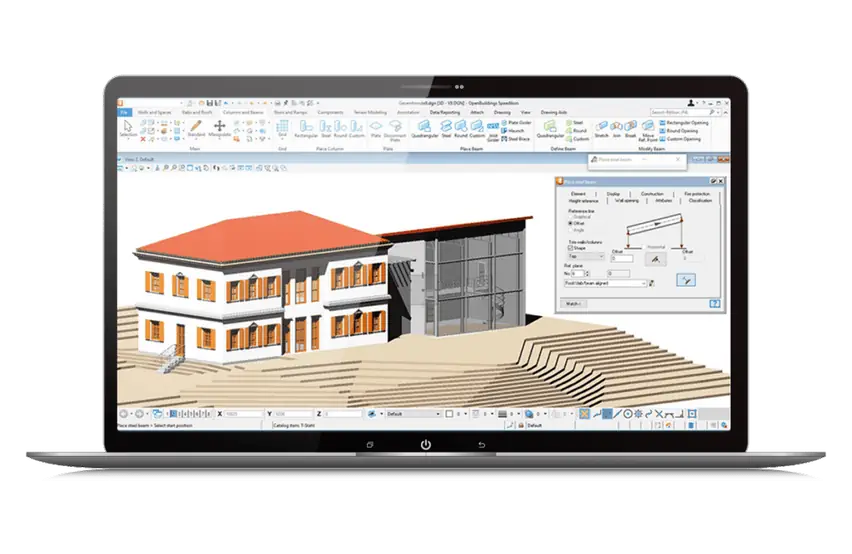Close the Place steel beam floating toolbar
The height and width of the screenshot is (554, 852).
678,160
